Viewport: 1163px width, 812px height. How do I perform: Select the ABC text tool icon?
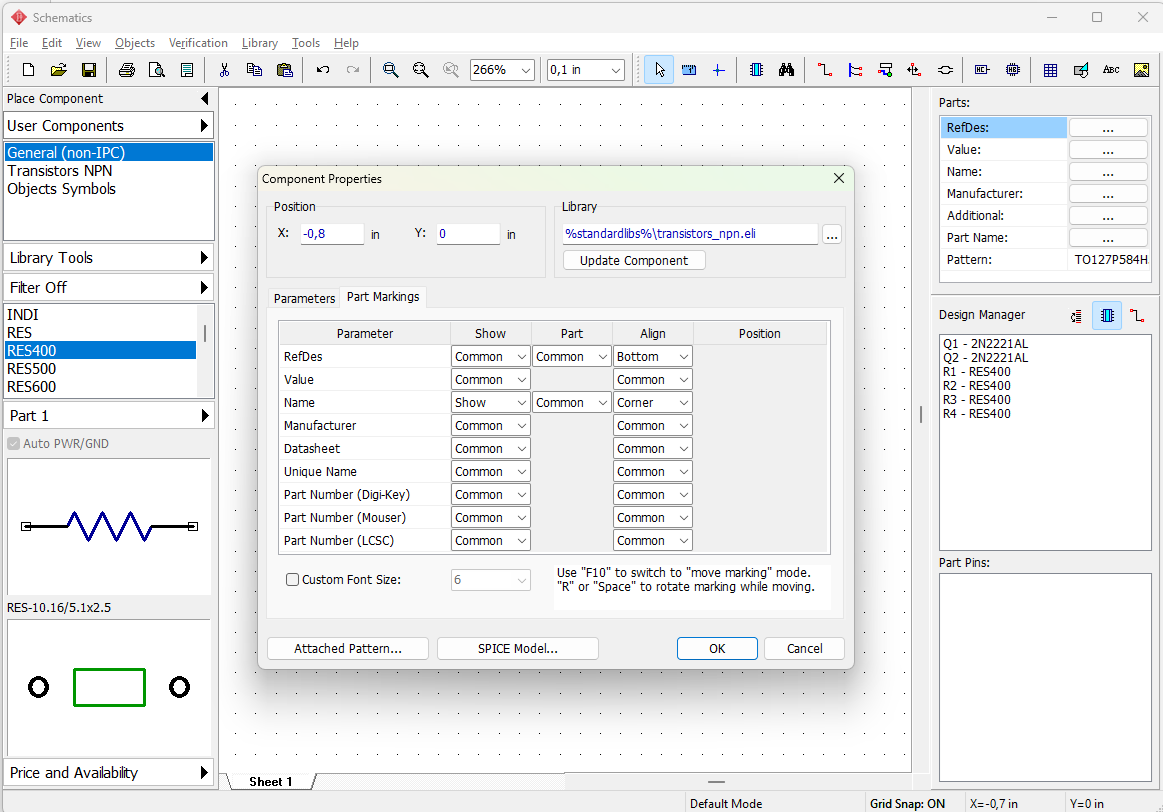tap(1110, 70)
